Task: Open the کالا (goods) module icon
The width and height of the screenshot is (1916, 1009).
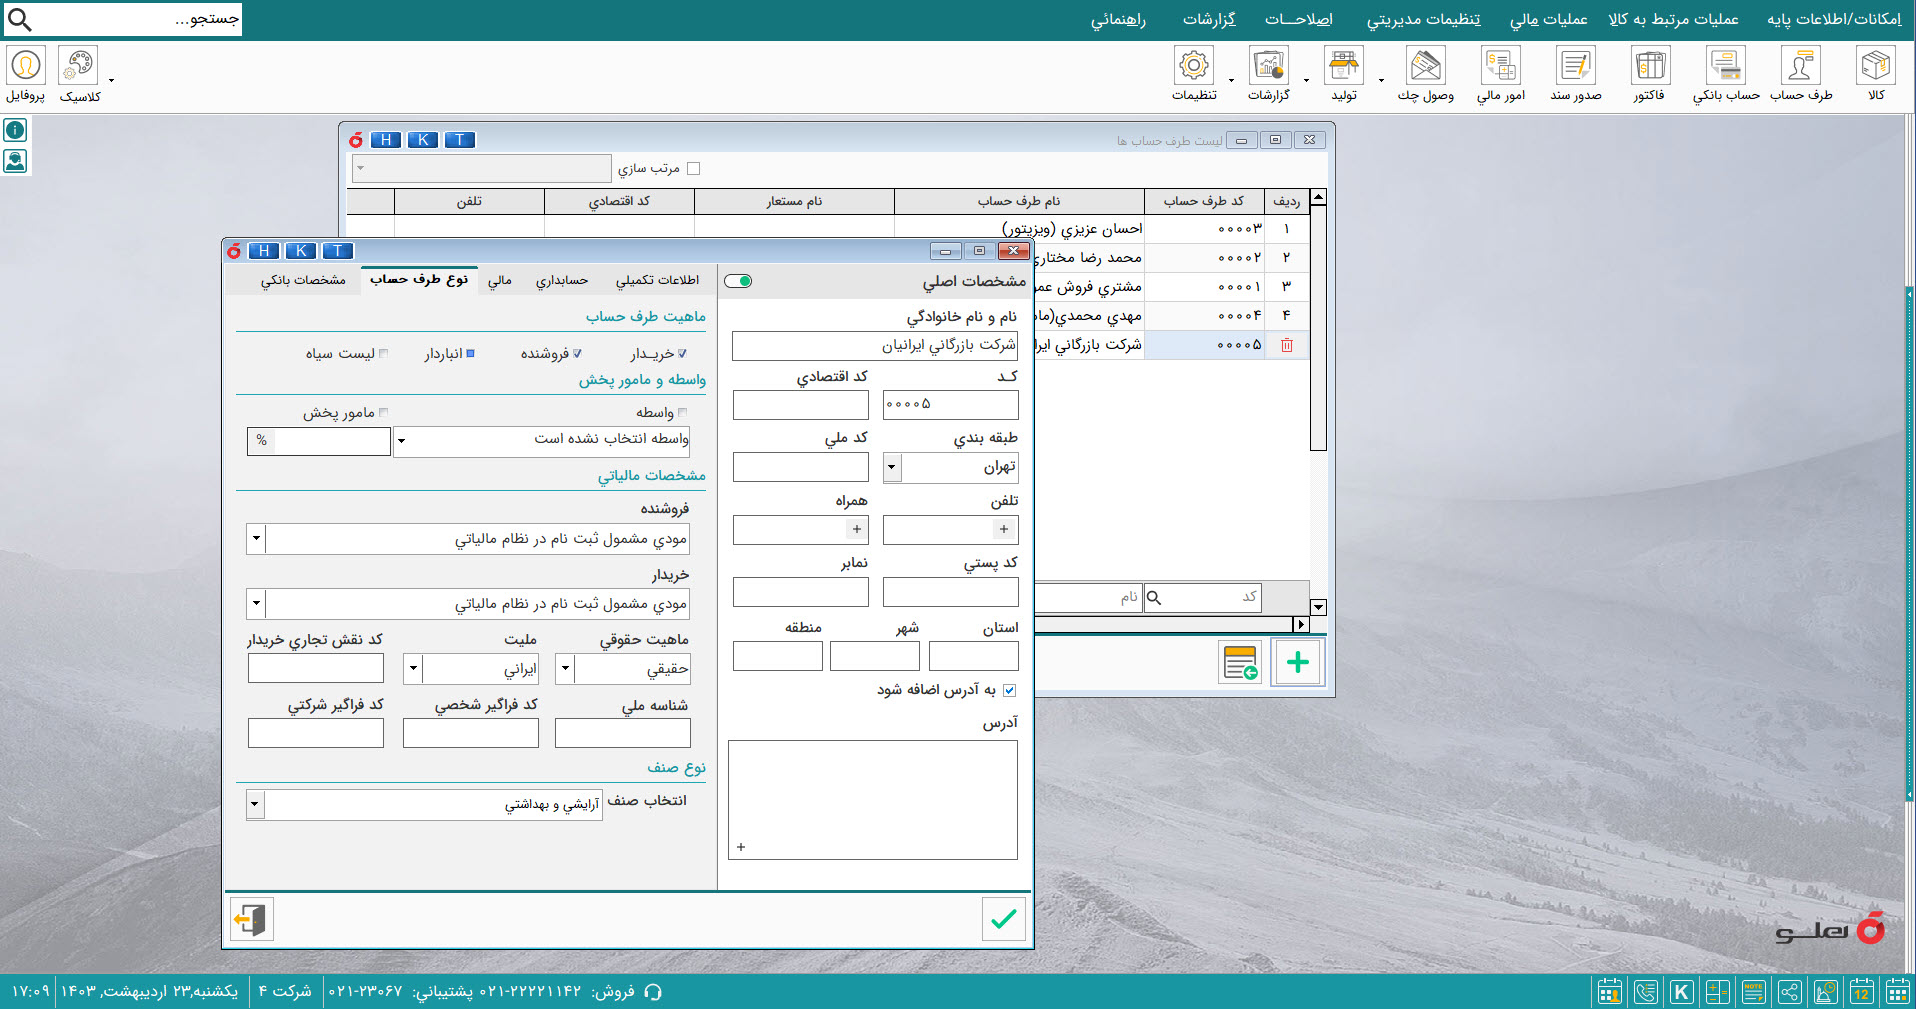Action: [x=1875, y=70]
